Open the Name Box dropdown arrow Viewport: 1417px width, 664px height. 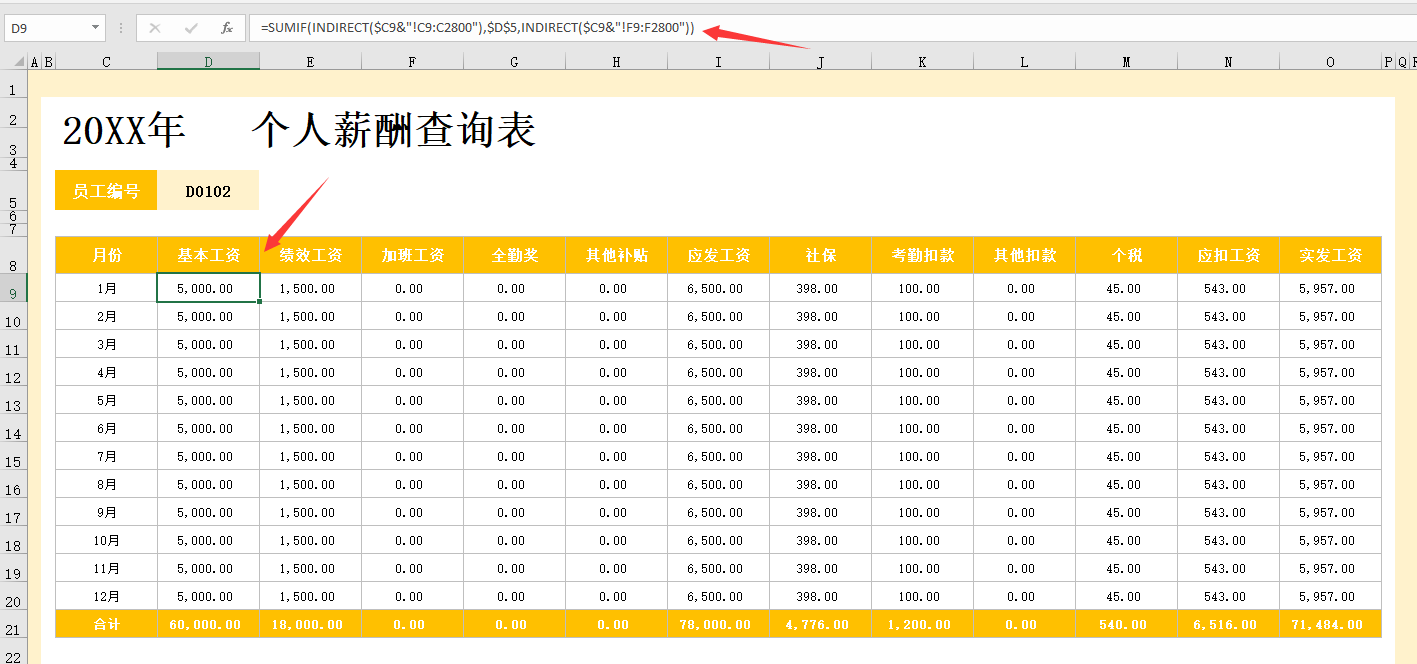click(96, 28)
